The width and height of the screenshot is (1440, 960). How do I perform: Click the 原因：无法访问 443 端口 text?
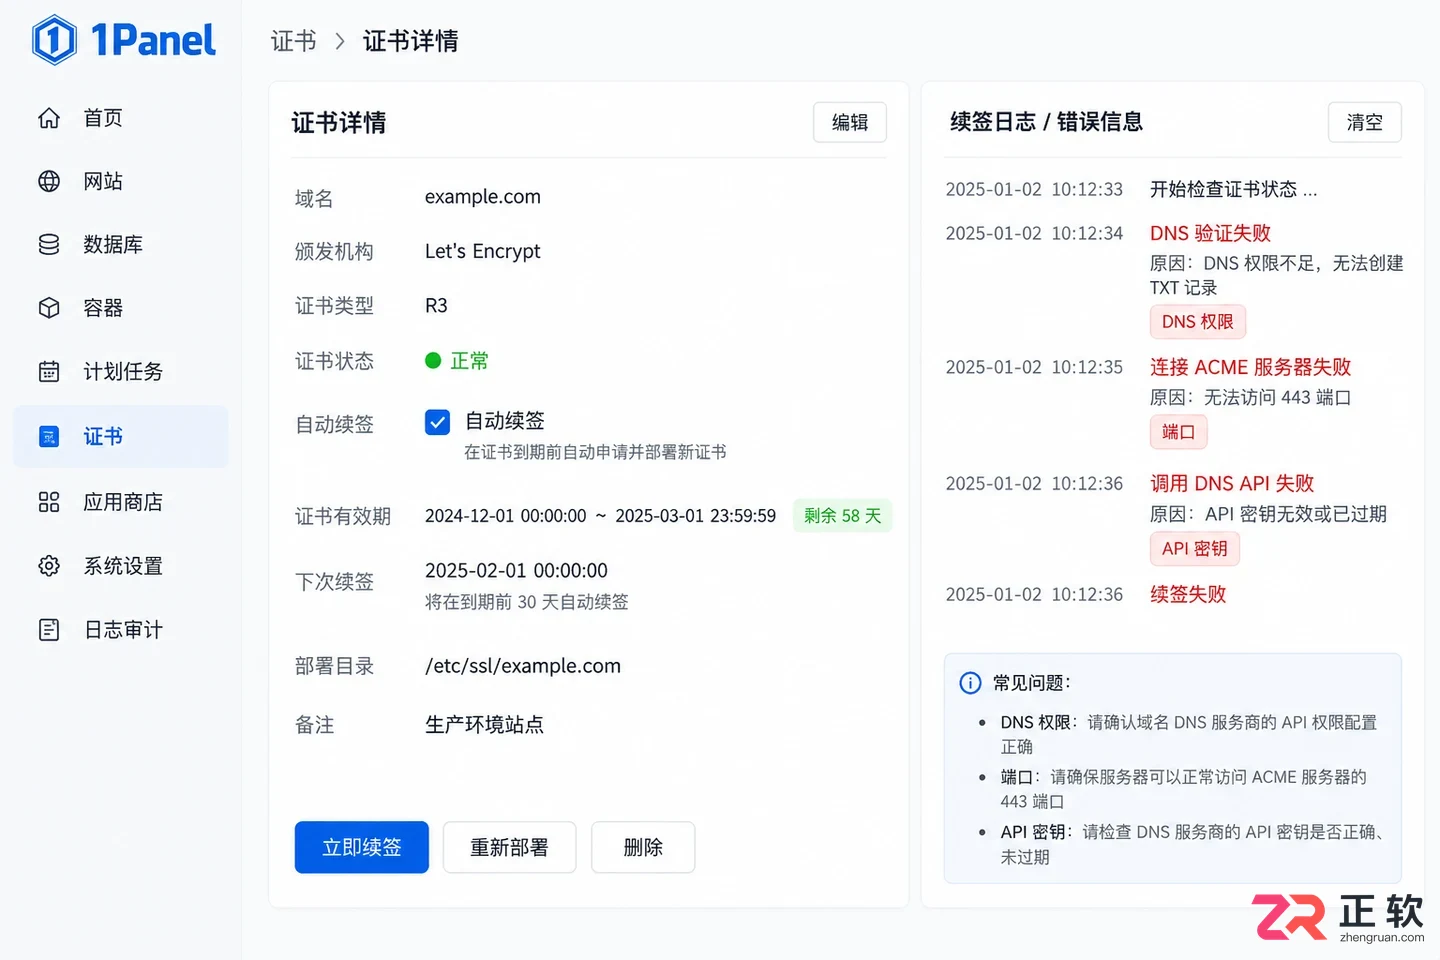pyautogui.click(x=1250, y=397)
